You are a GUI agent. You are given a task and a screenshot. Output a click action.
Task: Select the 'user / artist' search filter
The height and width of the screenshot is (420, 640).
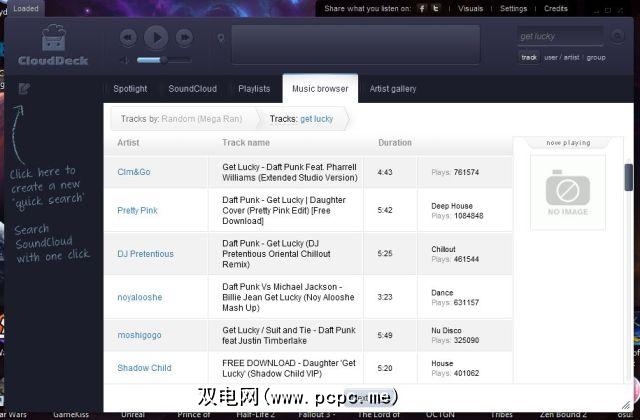tap(562, 58)
